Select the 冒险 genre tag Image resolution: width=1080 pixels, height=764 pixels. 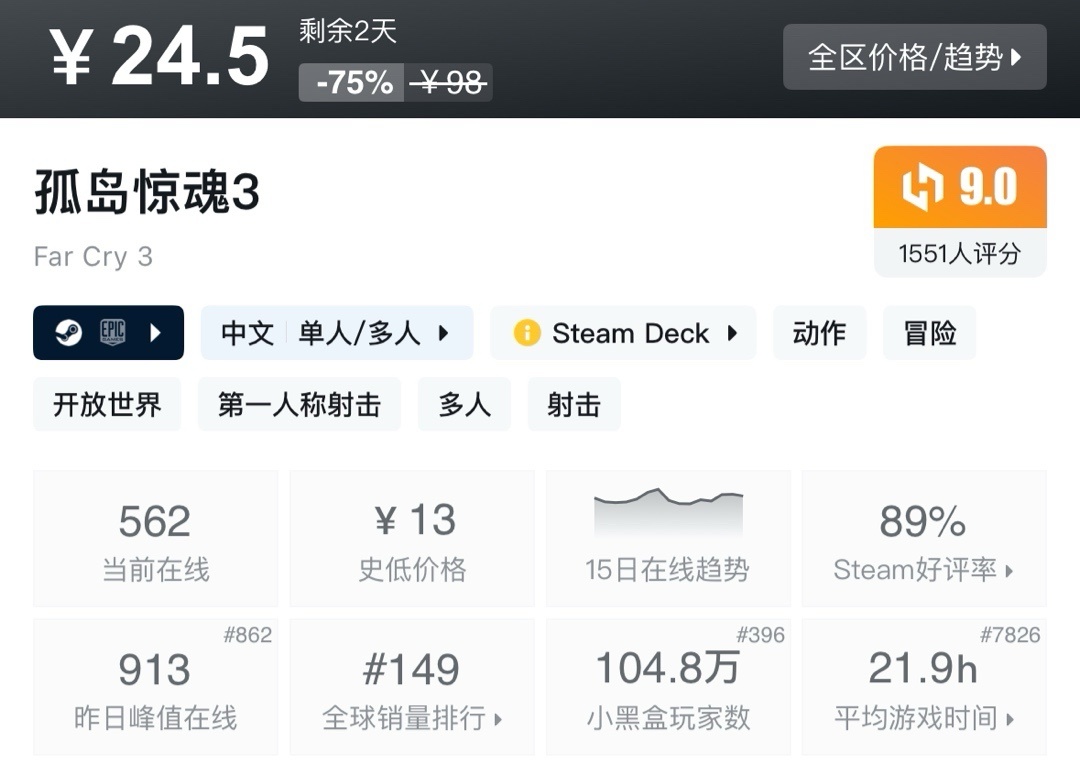(929, 333)
